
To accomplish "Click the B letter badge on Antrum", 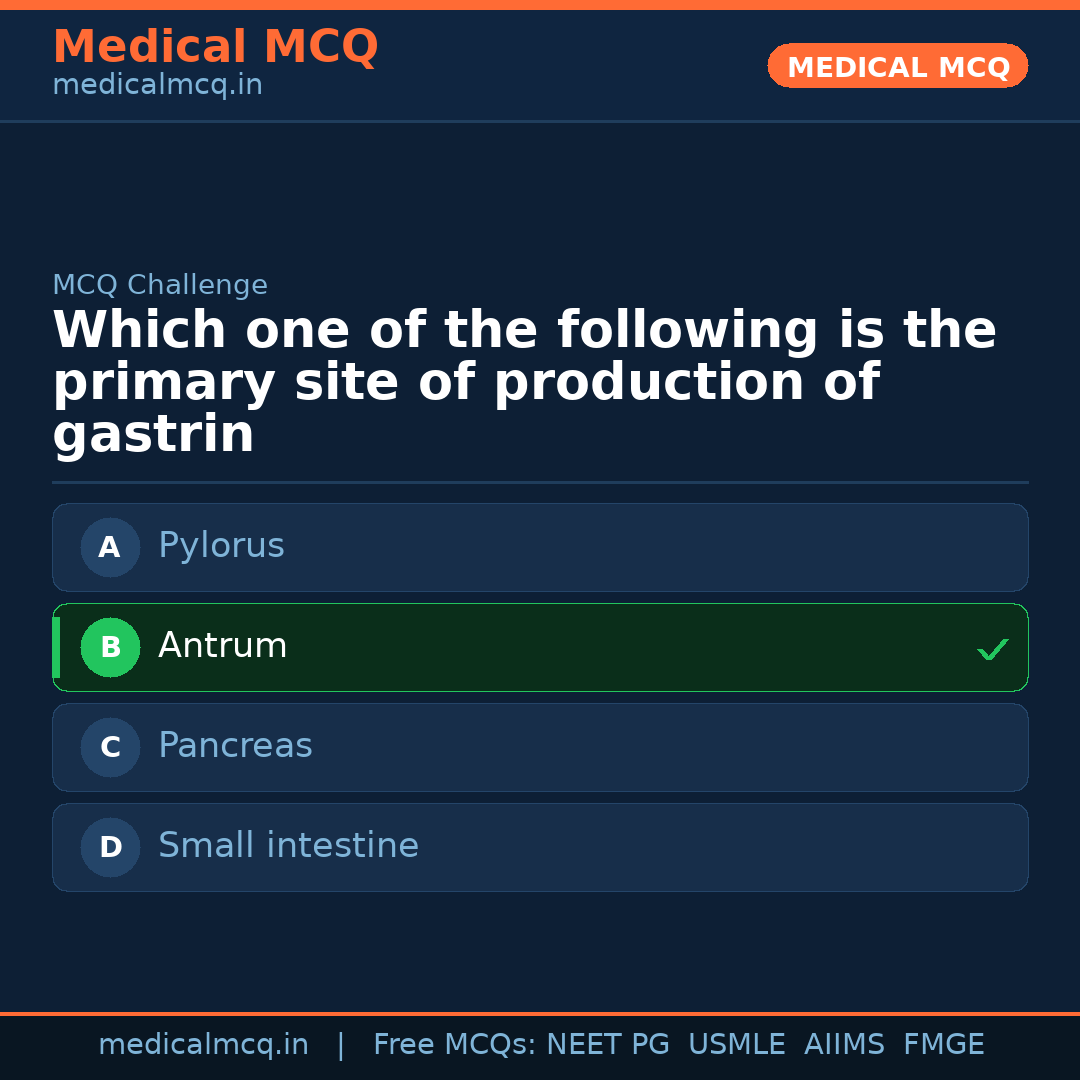I will pyautogui.click(x=110, y=647).
